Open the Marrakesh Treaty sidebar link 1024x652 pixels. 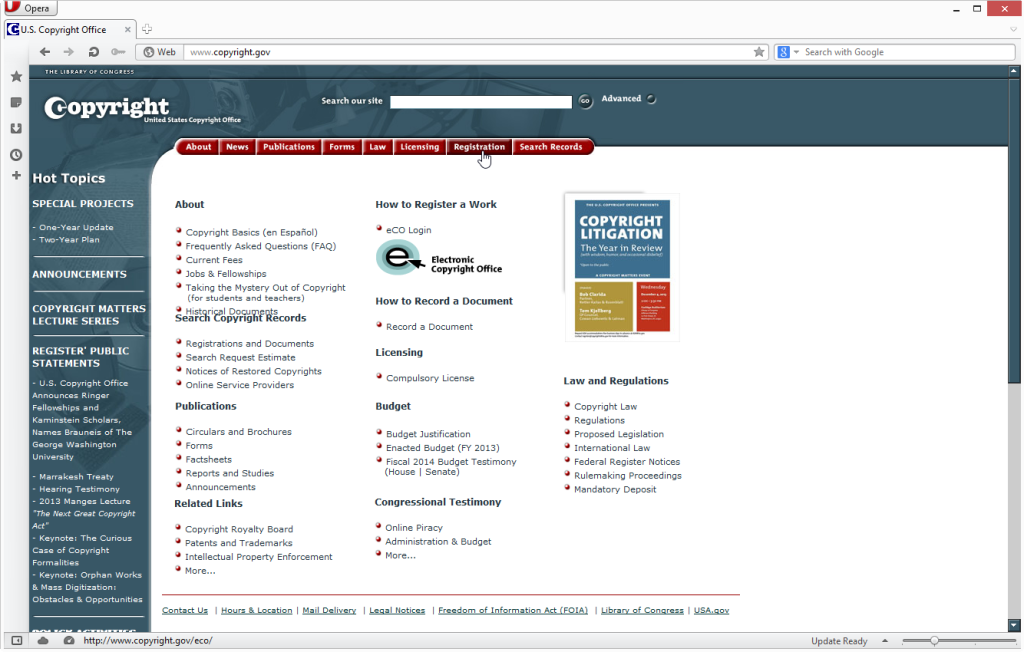[76, 477]
